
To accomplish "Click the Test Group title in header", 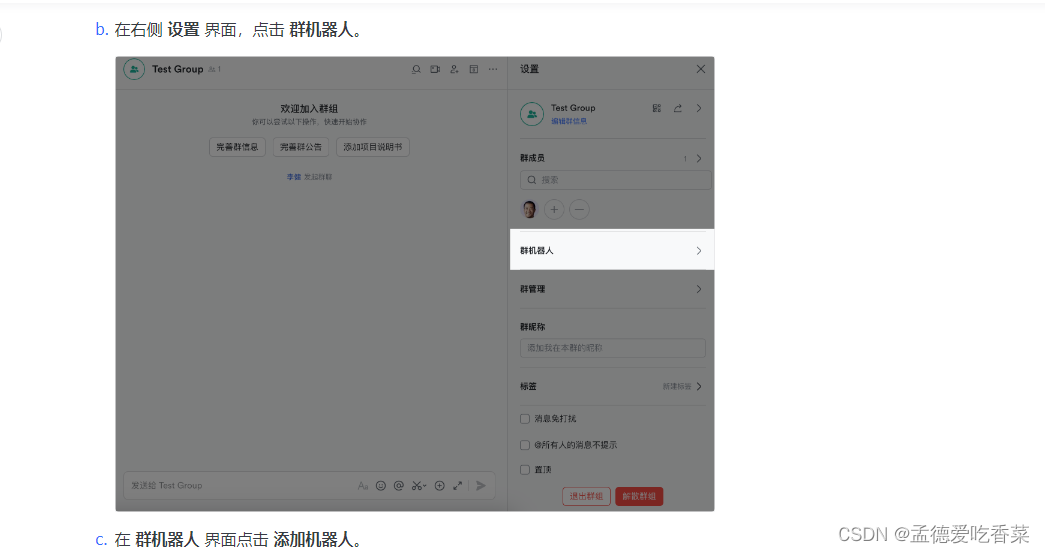I will [177, 69].
